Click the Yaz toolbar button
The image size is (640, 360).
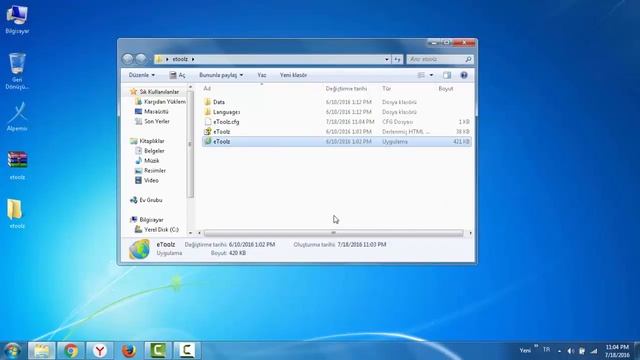[x=262, y=75]
